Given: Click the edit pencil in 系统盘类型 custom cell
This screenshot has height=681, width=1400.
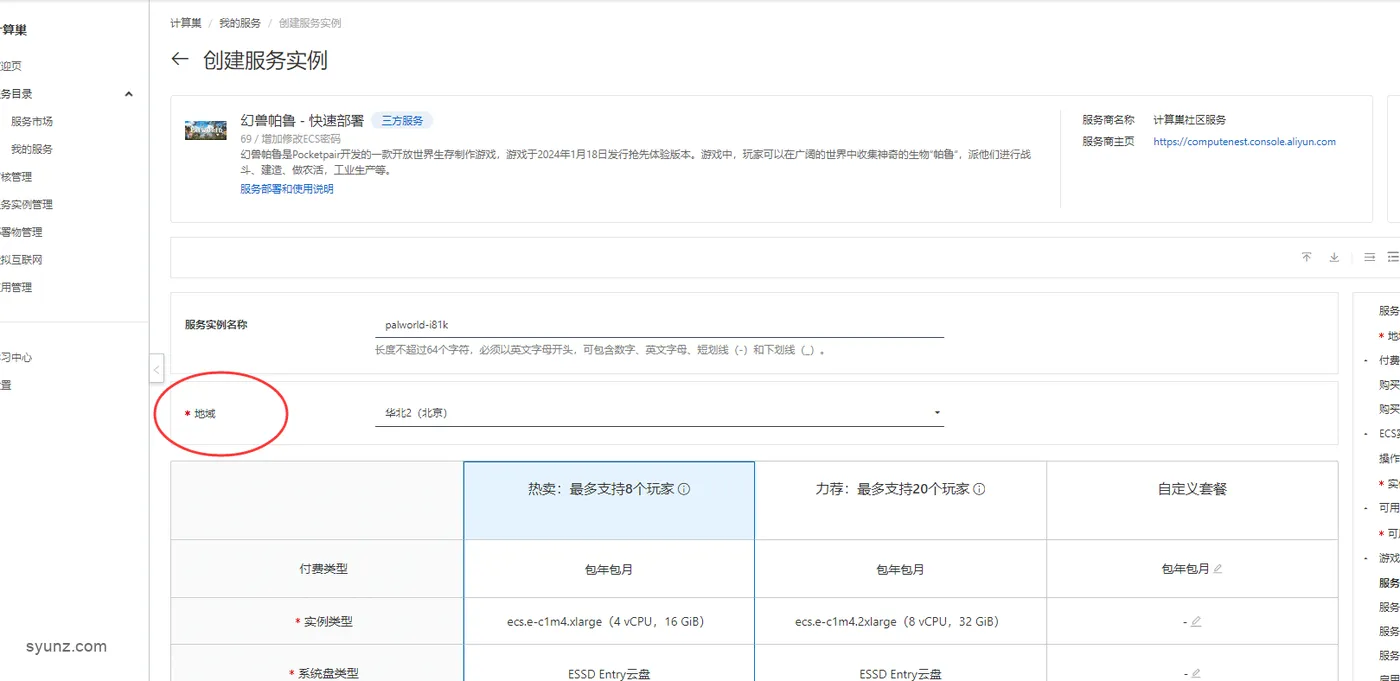Looking at the screenshot, I should (1196, 673).
